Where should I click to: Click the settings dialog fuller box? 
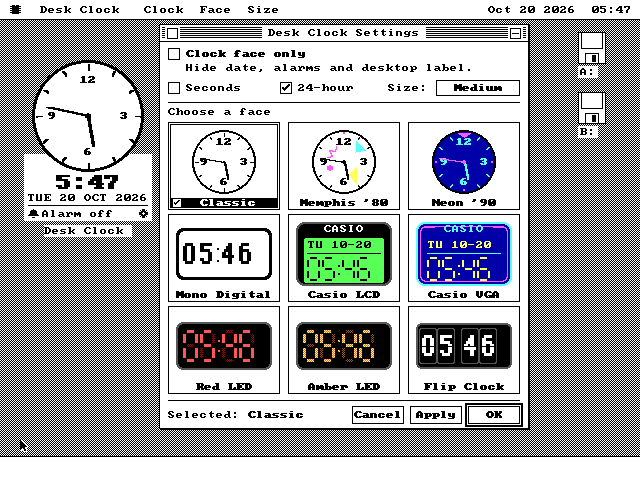(516, 33)
